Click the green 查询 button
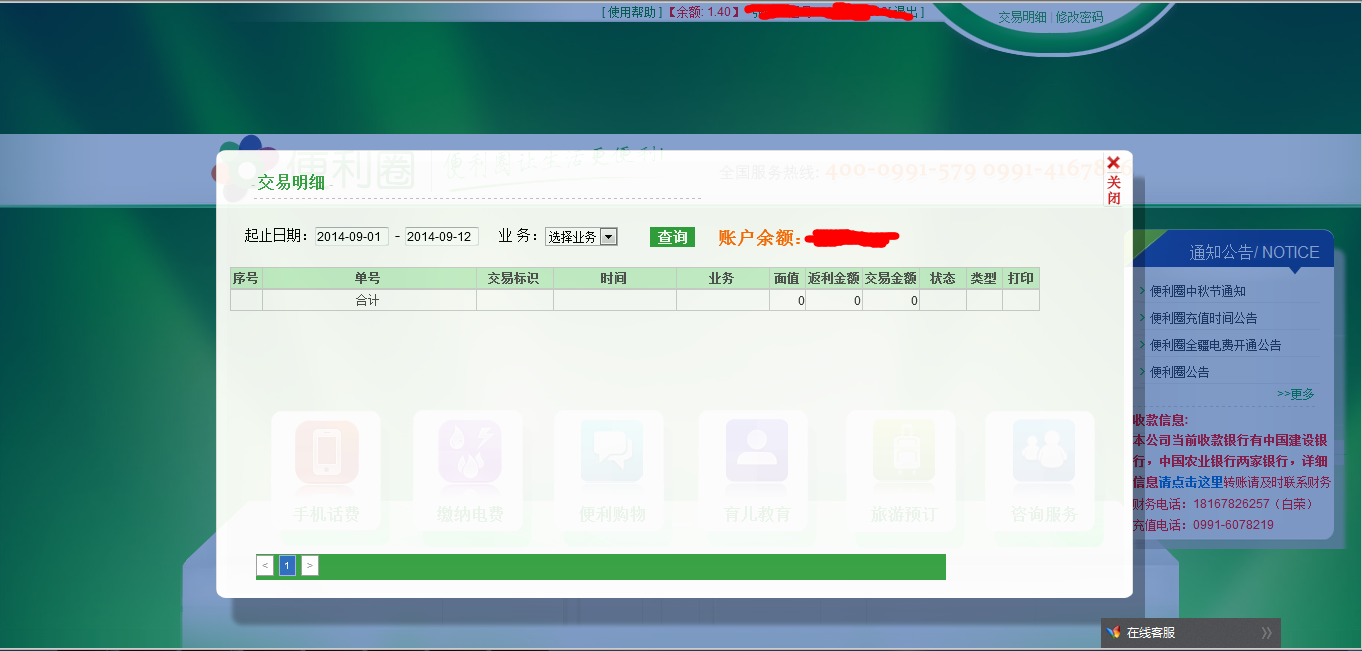 672,237
